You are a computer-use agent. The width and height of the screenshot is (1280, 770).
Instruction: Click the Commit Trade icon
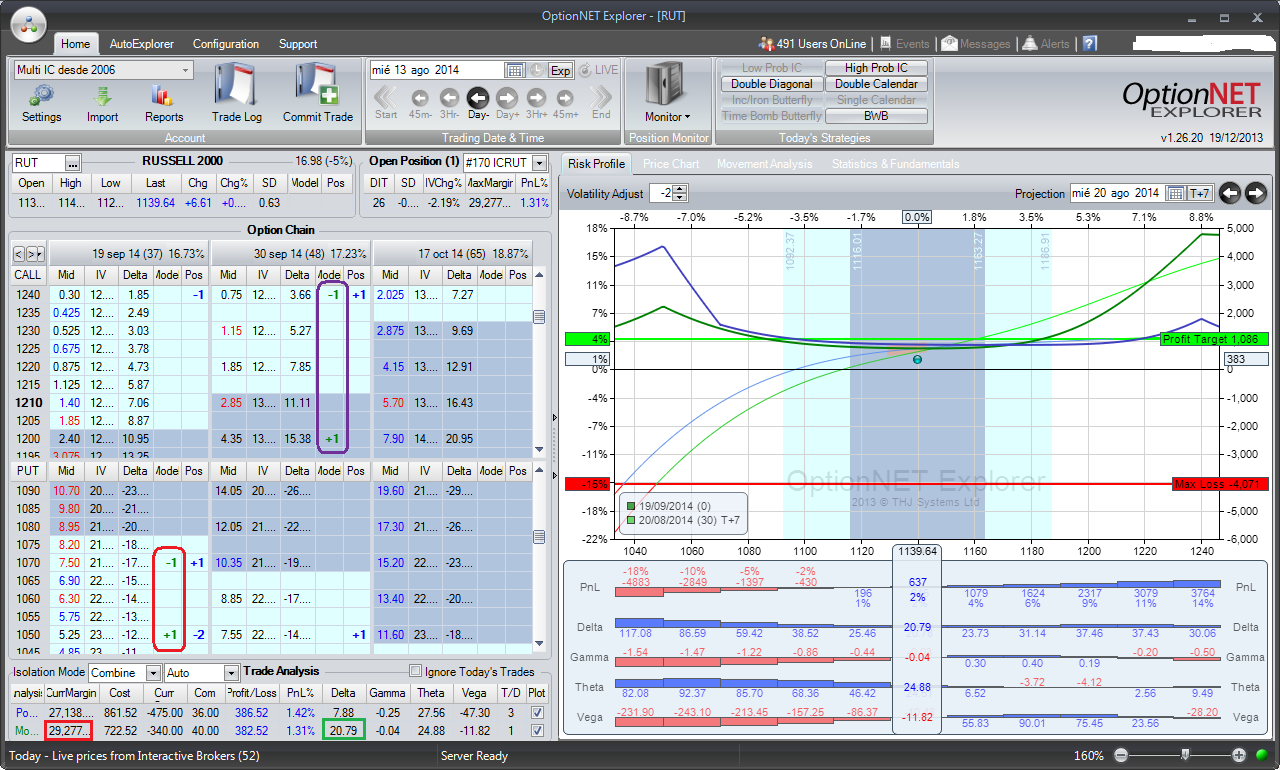tap(318, 88)
